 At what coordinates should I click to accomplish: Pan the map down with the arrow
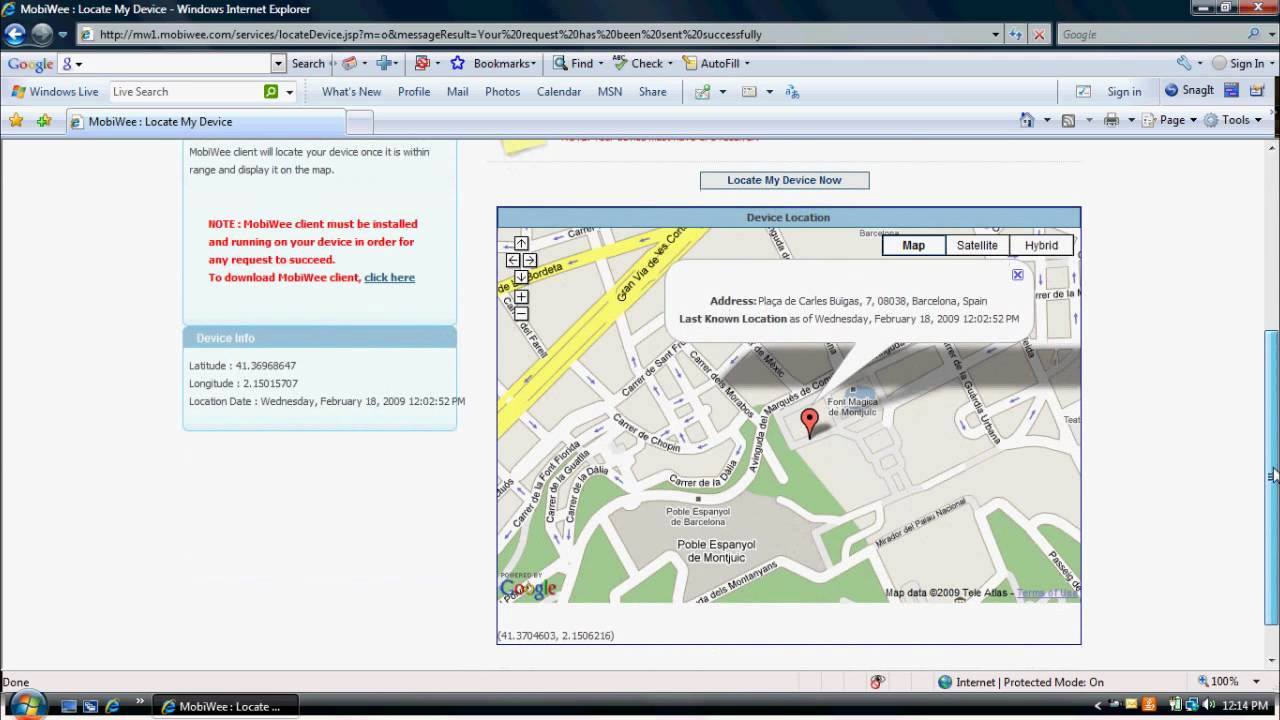(521, 277)
